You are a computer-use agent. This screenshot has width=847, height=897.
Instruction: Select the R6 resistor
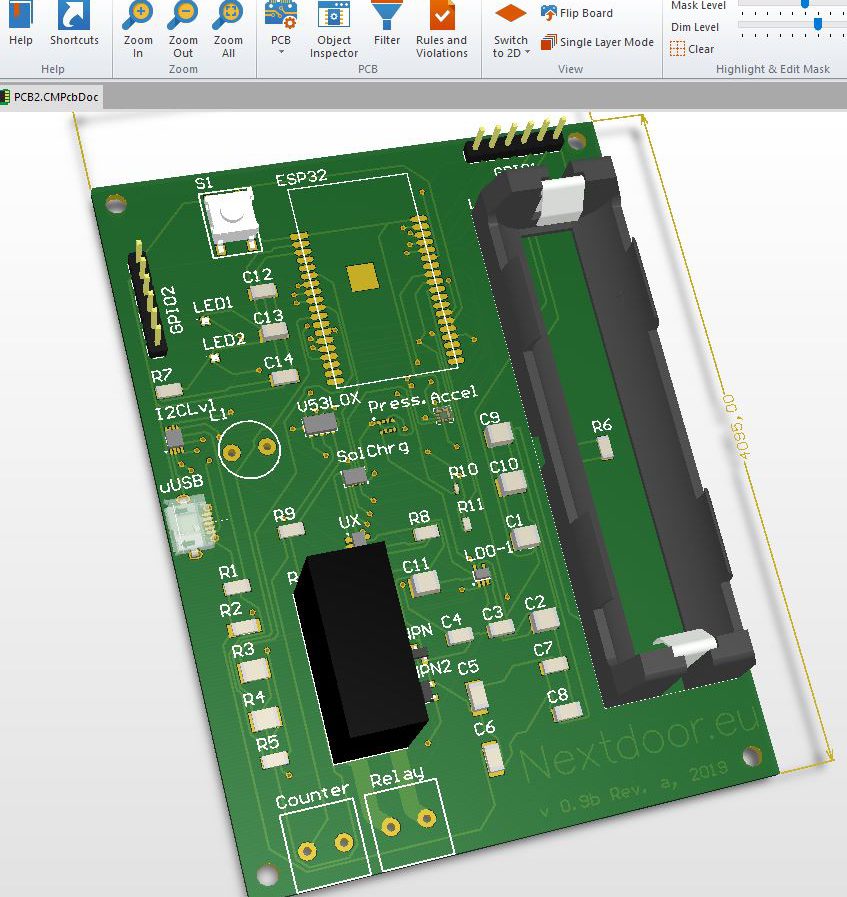(x=605, y=448)
